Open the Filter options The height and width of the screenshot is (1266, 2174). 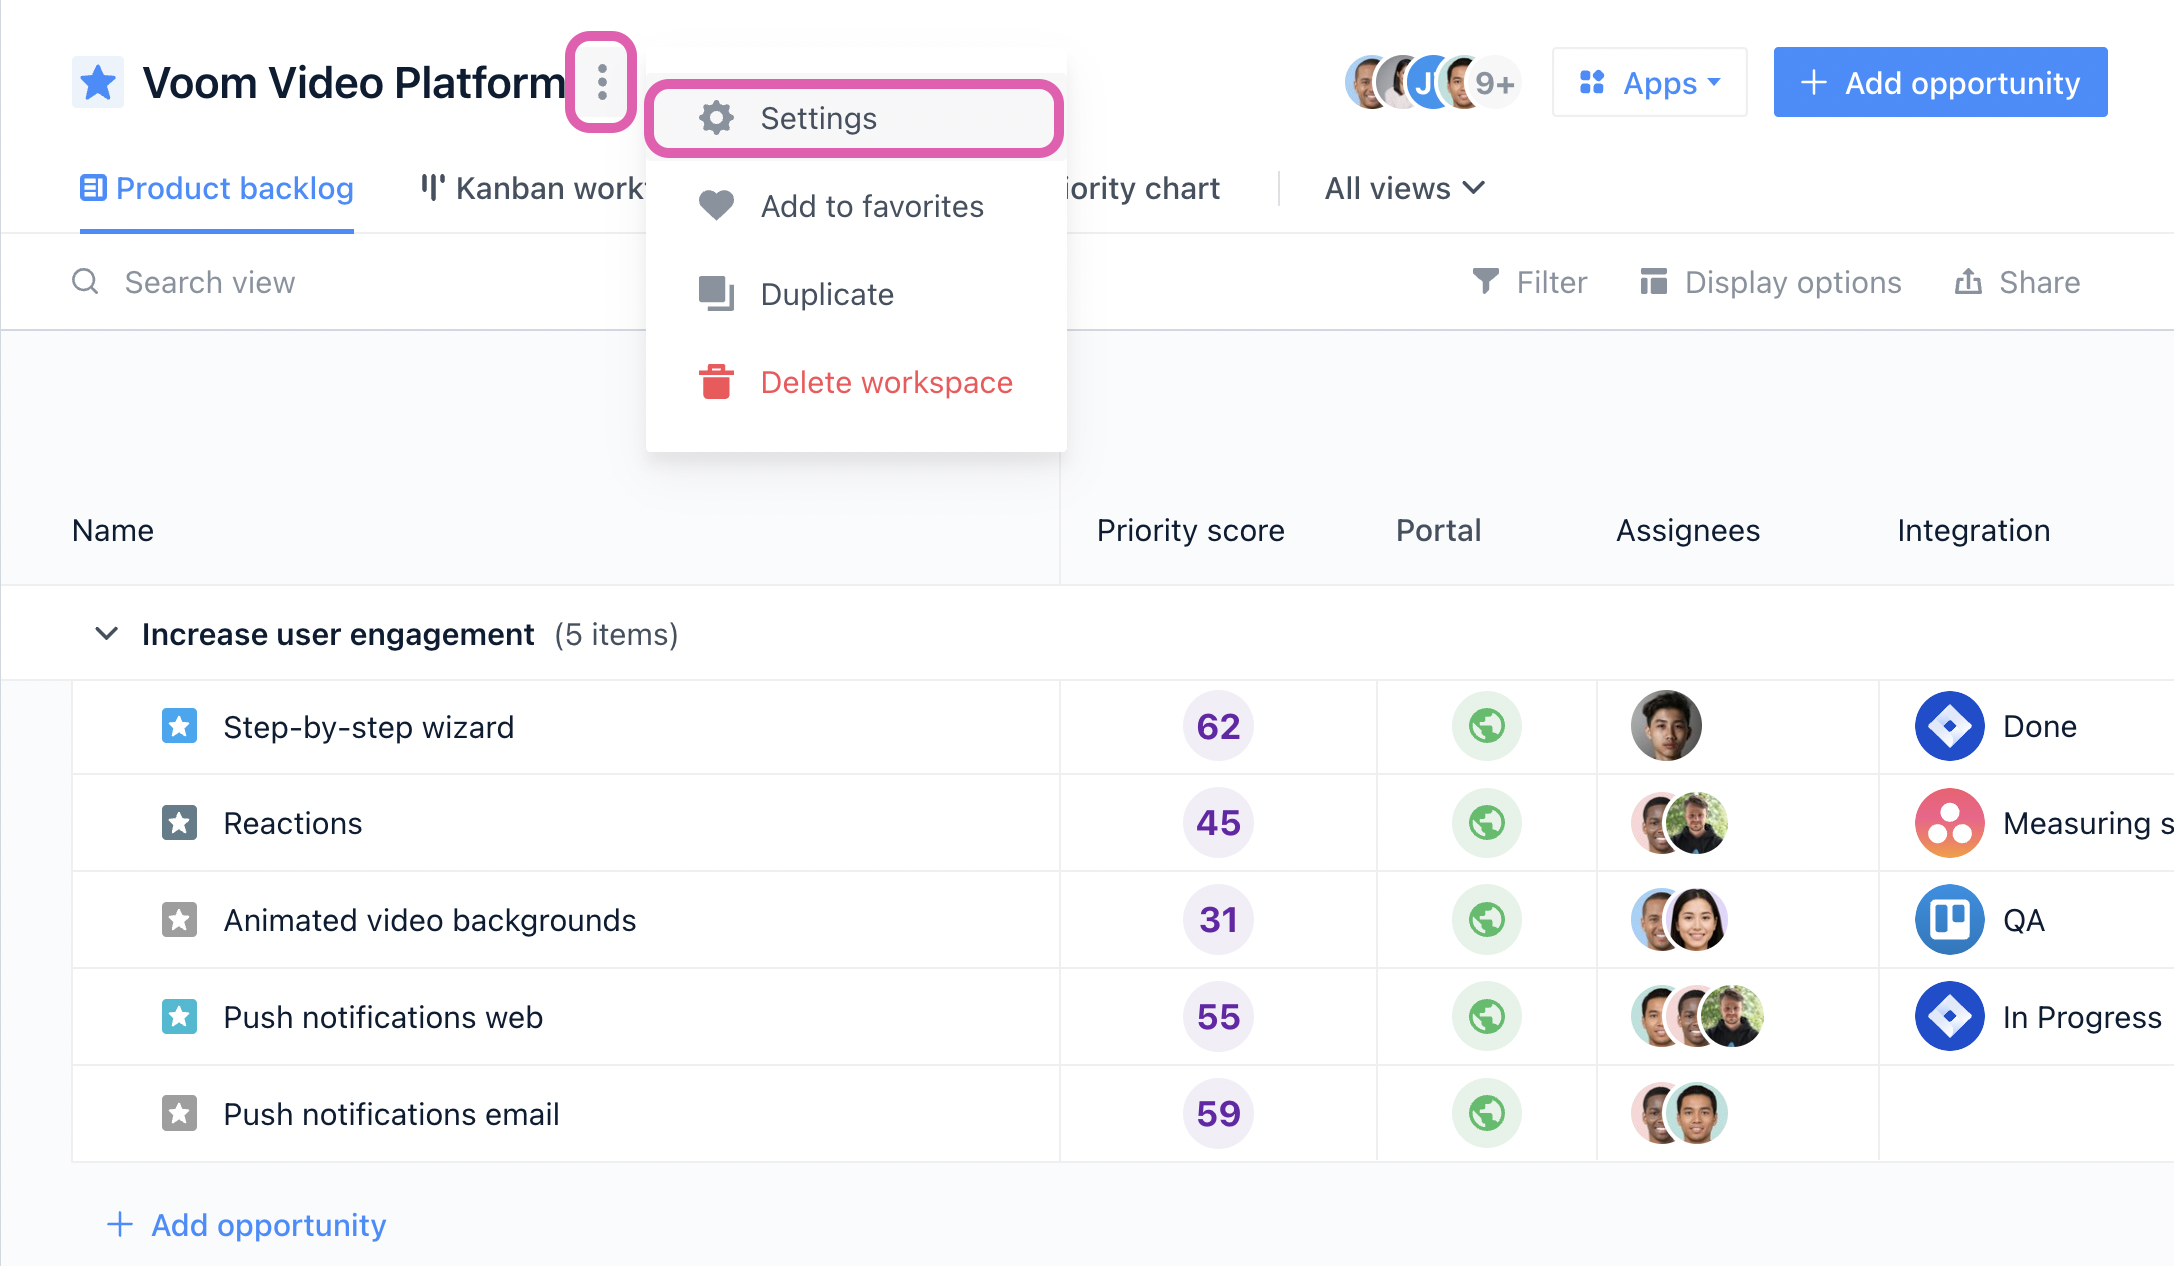pyautogui.click(x=1530, y=282)
